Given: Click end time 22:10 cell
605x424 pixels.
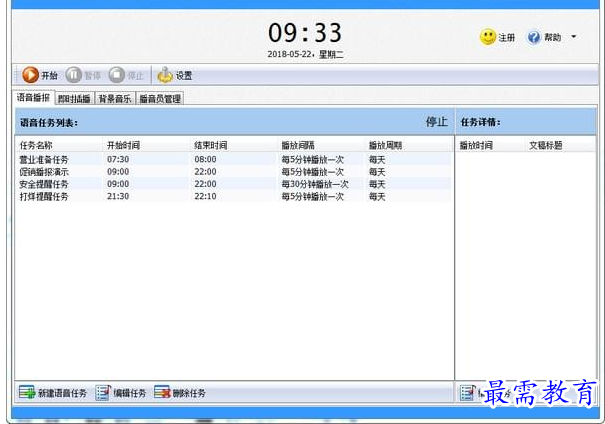Looking at the screenshot, I should 205,196.
